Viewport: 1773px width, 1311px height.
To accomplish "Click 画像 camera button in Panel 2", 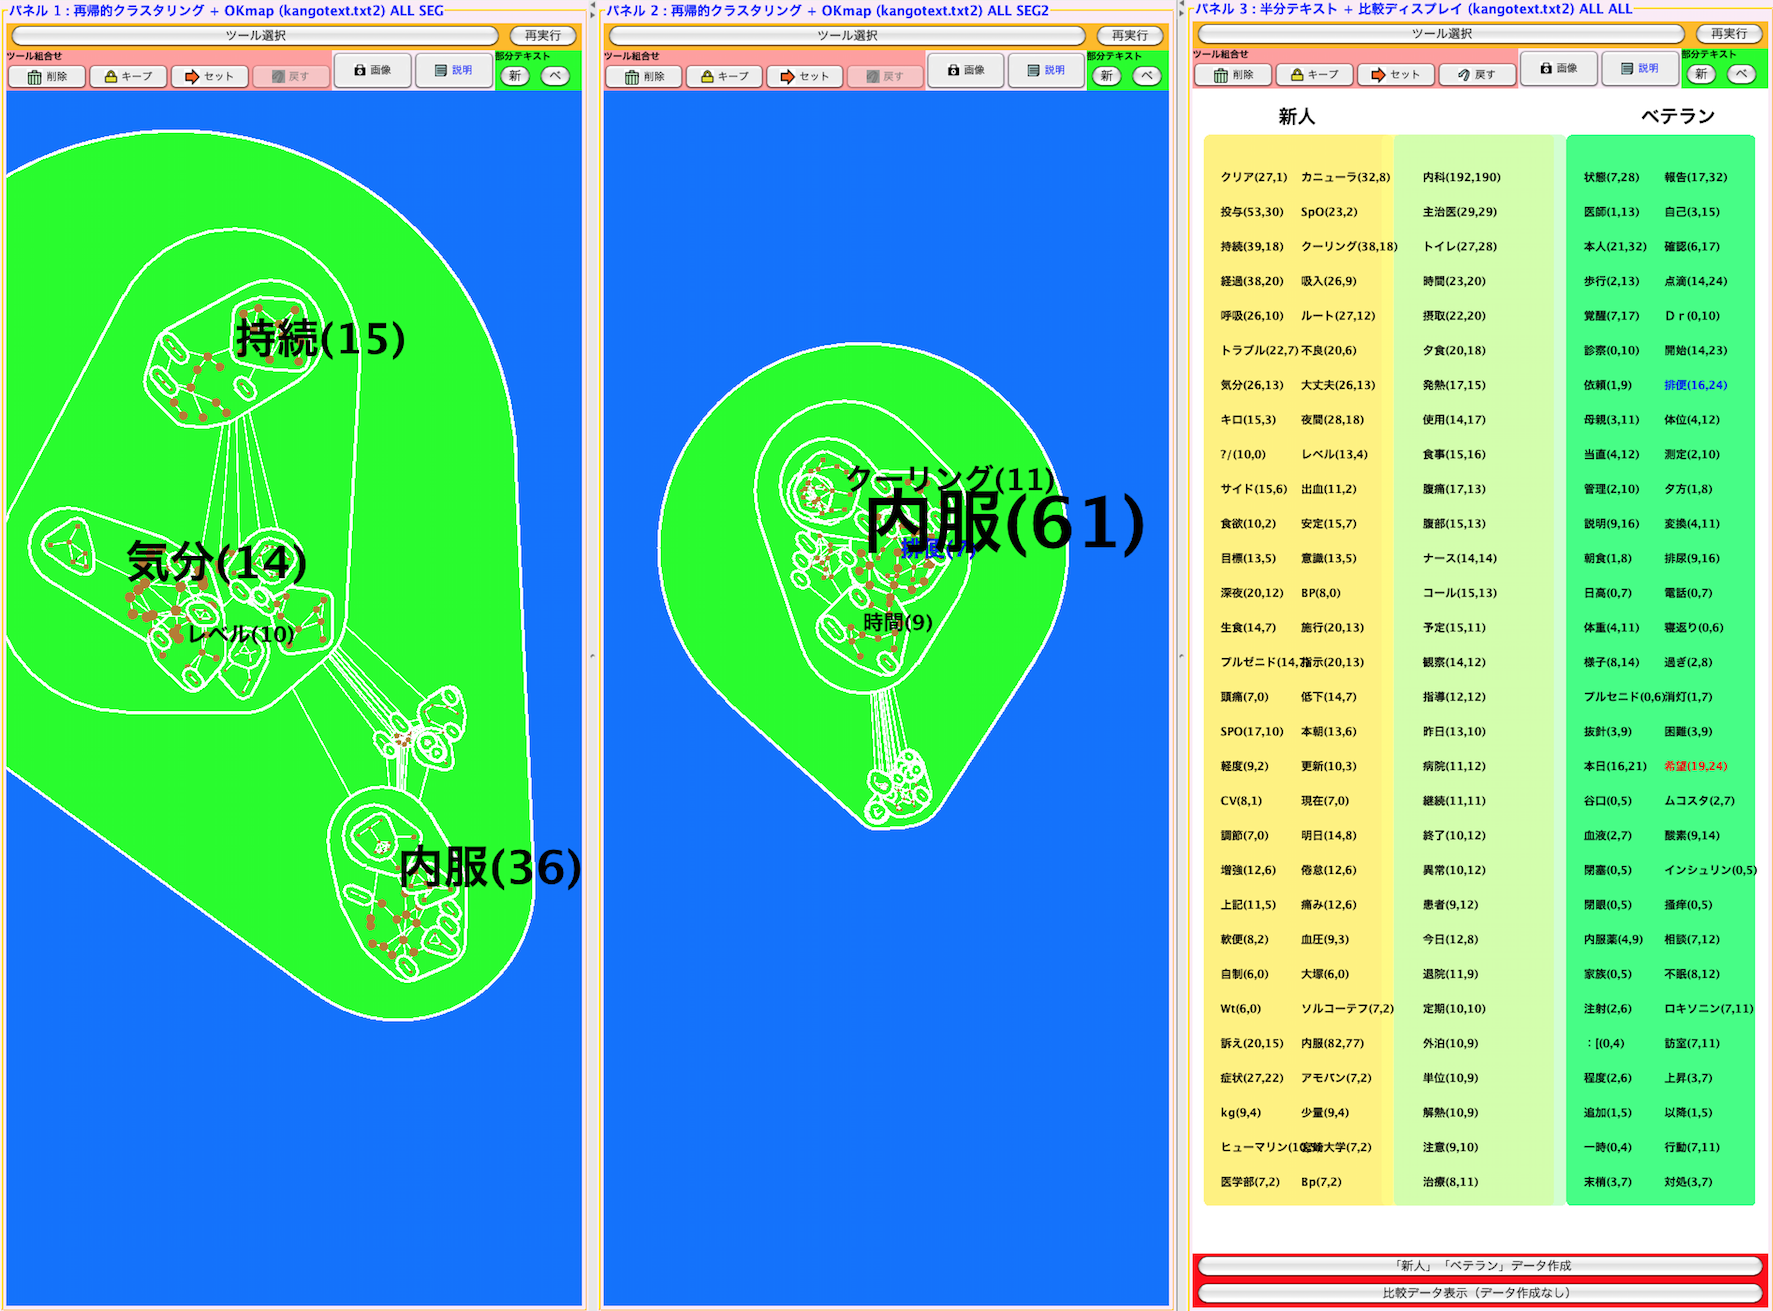I will pyautogui.click(x=965, y=71).
